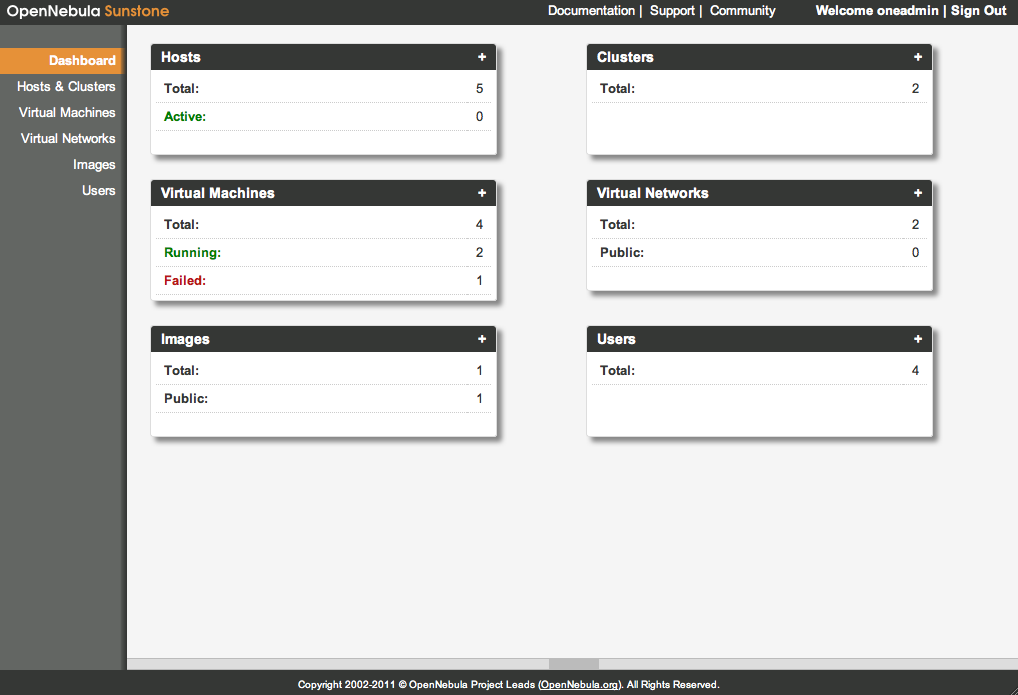The width and height of the screenshot is (1018, 695).
Task: Open the Users section from the sidebar
Action: pyautogui.click(x=99, y=190)
